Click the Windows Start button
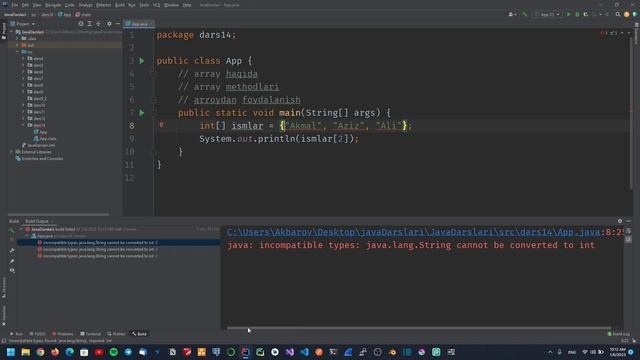 tap(11, 352)
